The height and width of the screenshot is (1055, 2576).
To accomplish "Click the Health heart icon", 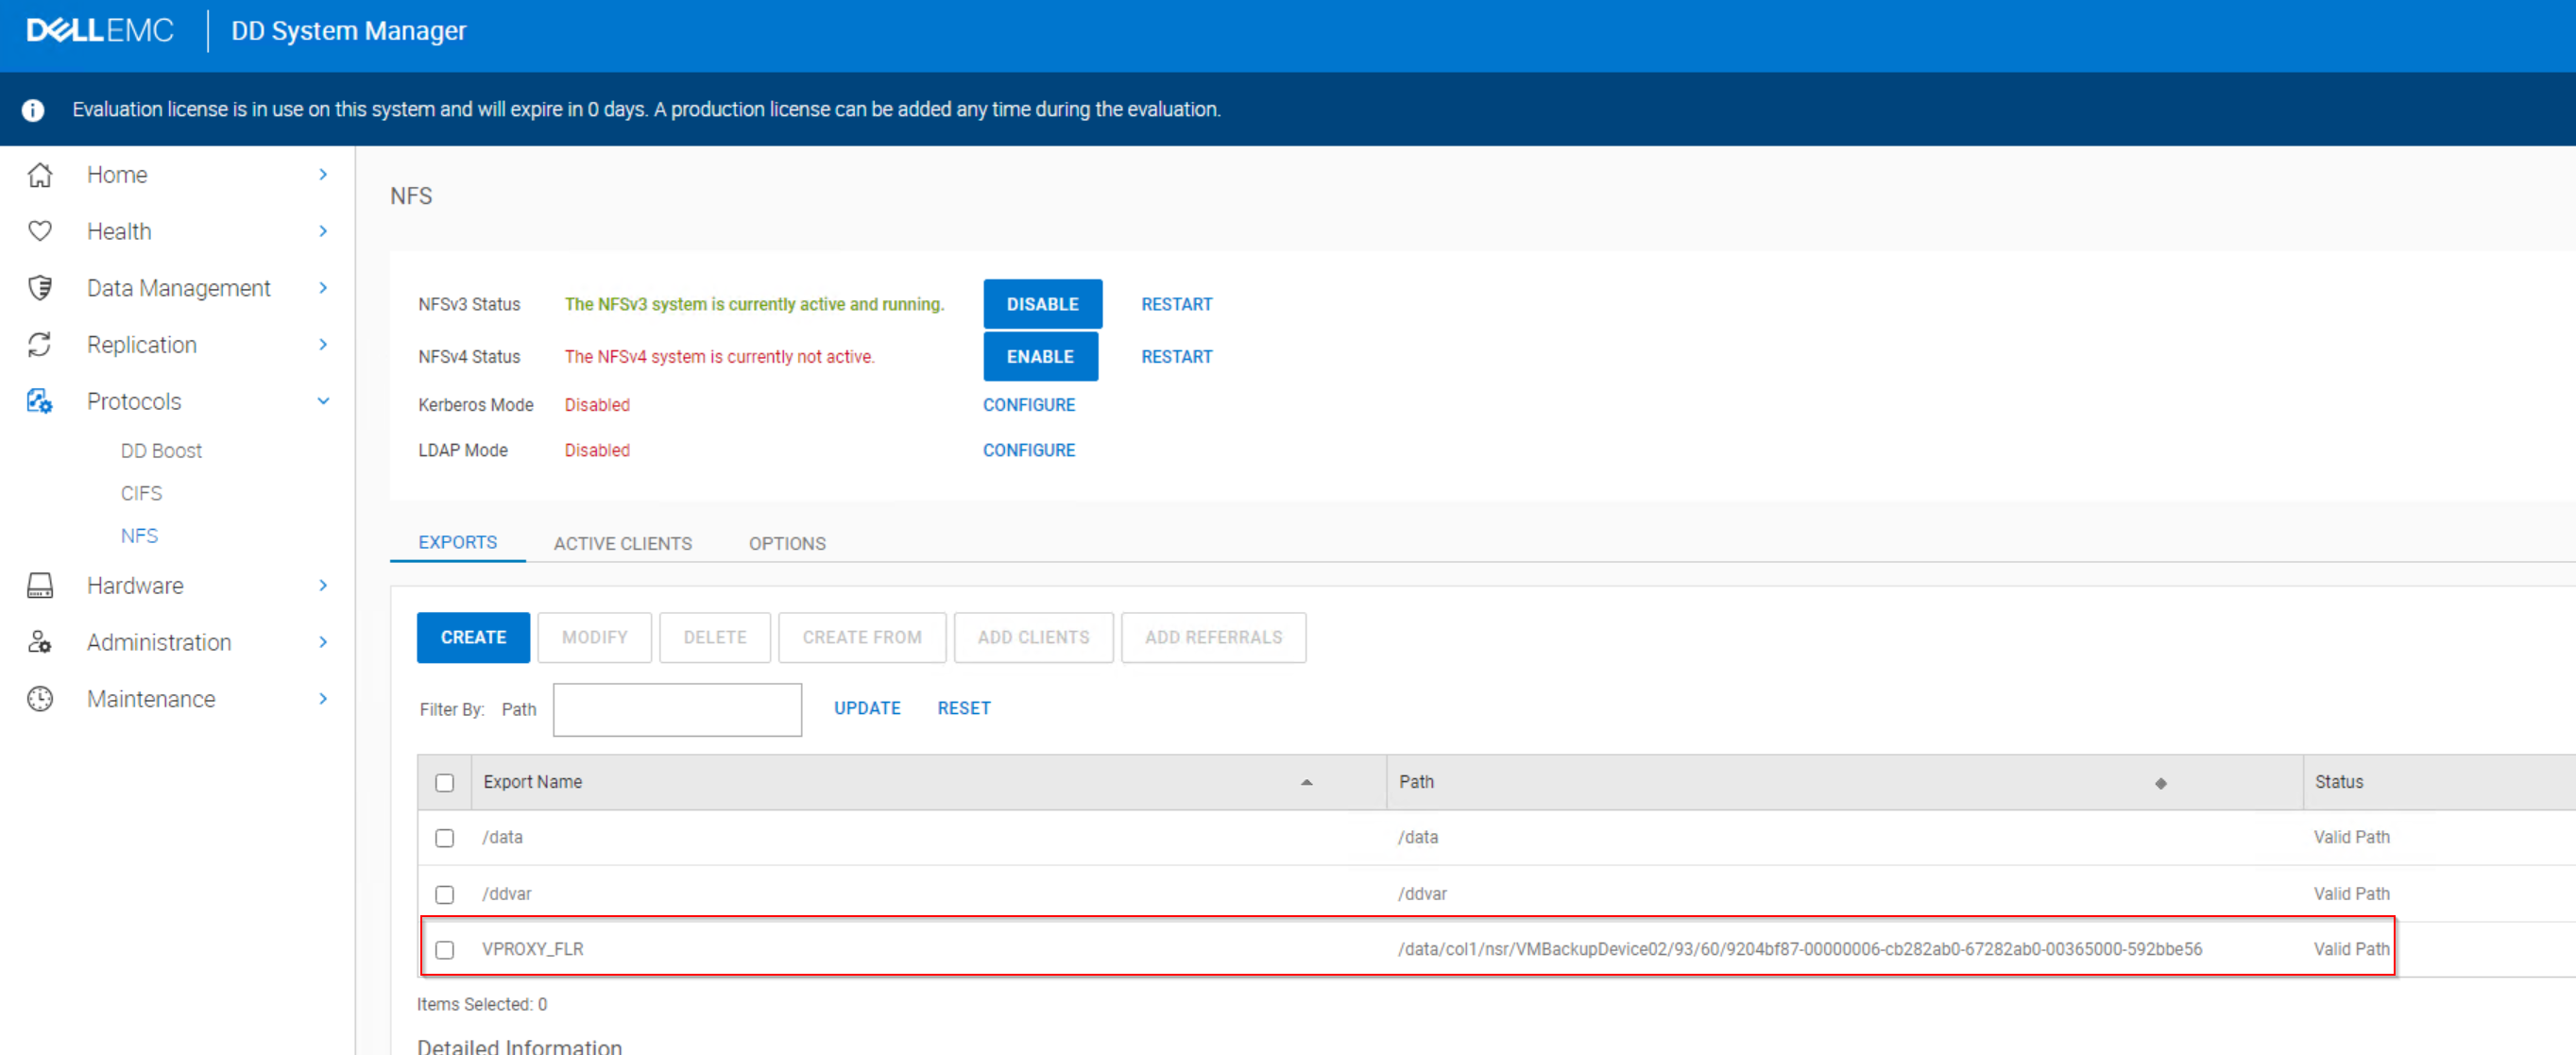I will [x=40, y=232].
